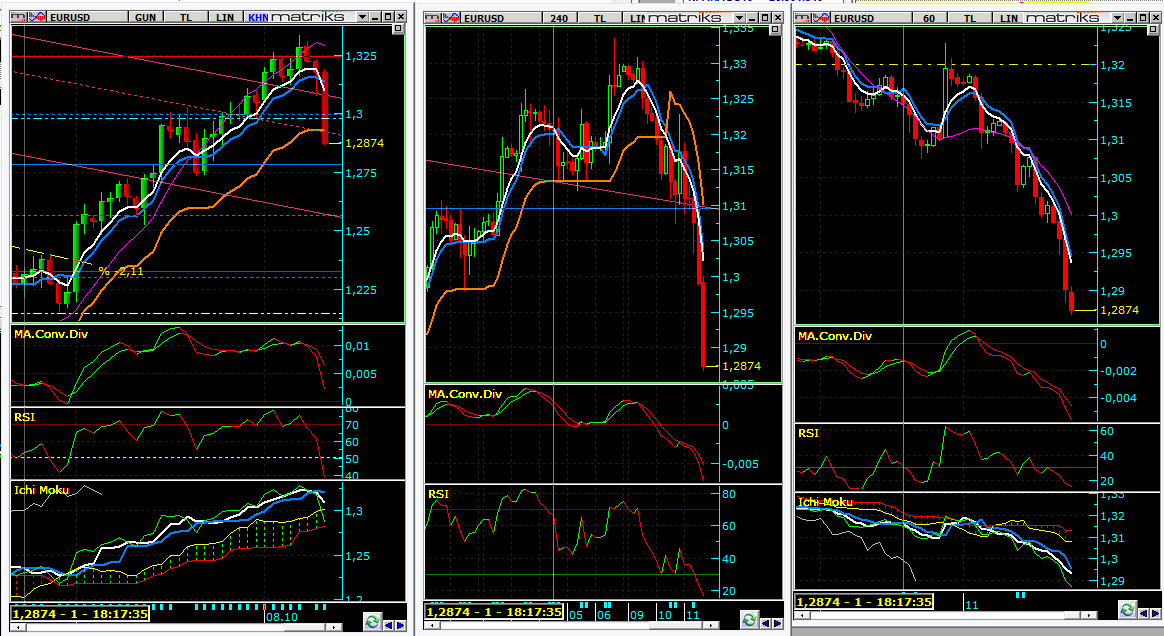Open the 60 period selector
This screenshot has width=1164, height=636.
[929, 18]
